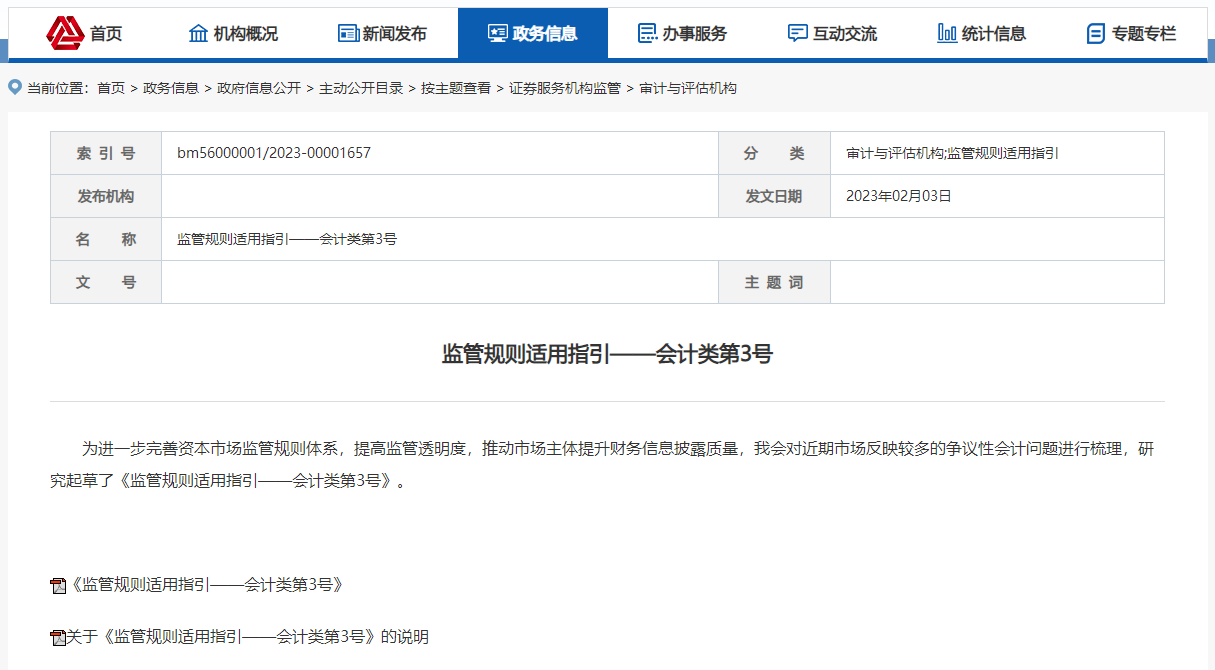
Task: Open the 主动公开目录 breadcrumb link
Action: coord(361,88)
